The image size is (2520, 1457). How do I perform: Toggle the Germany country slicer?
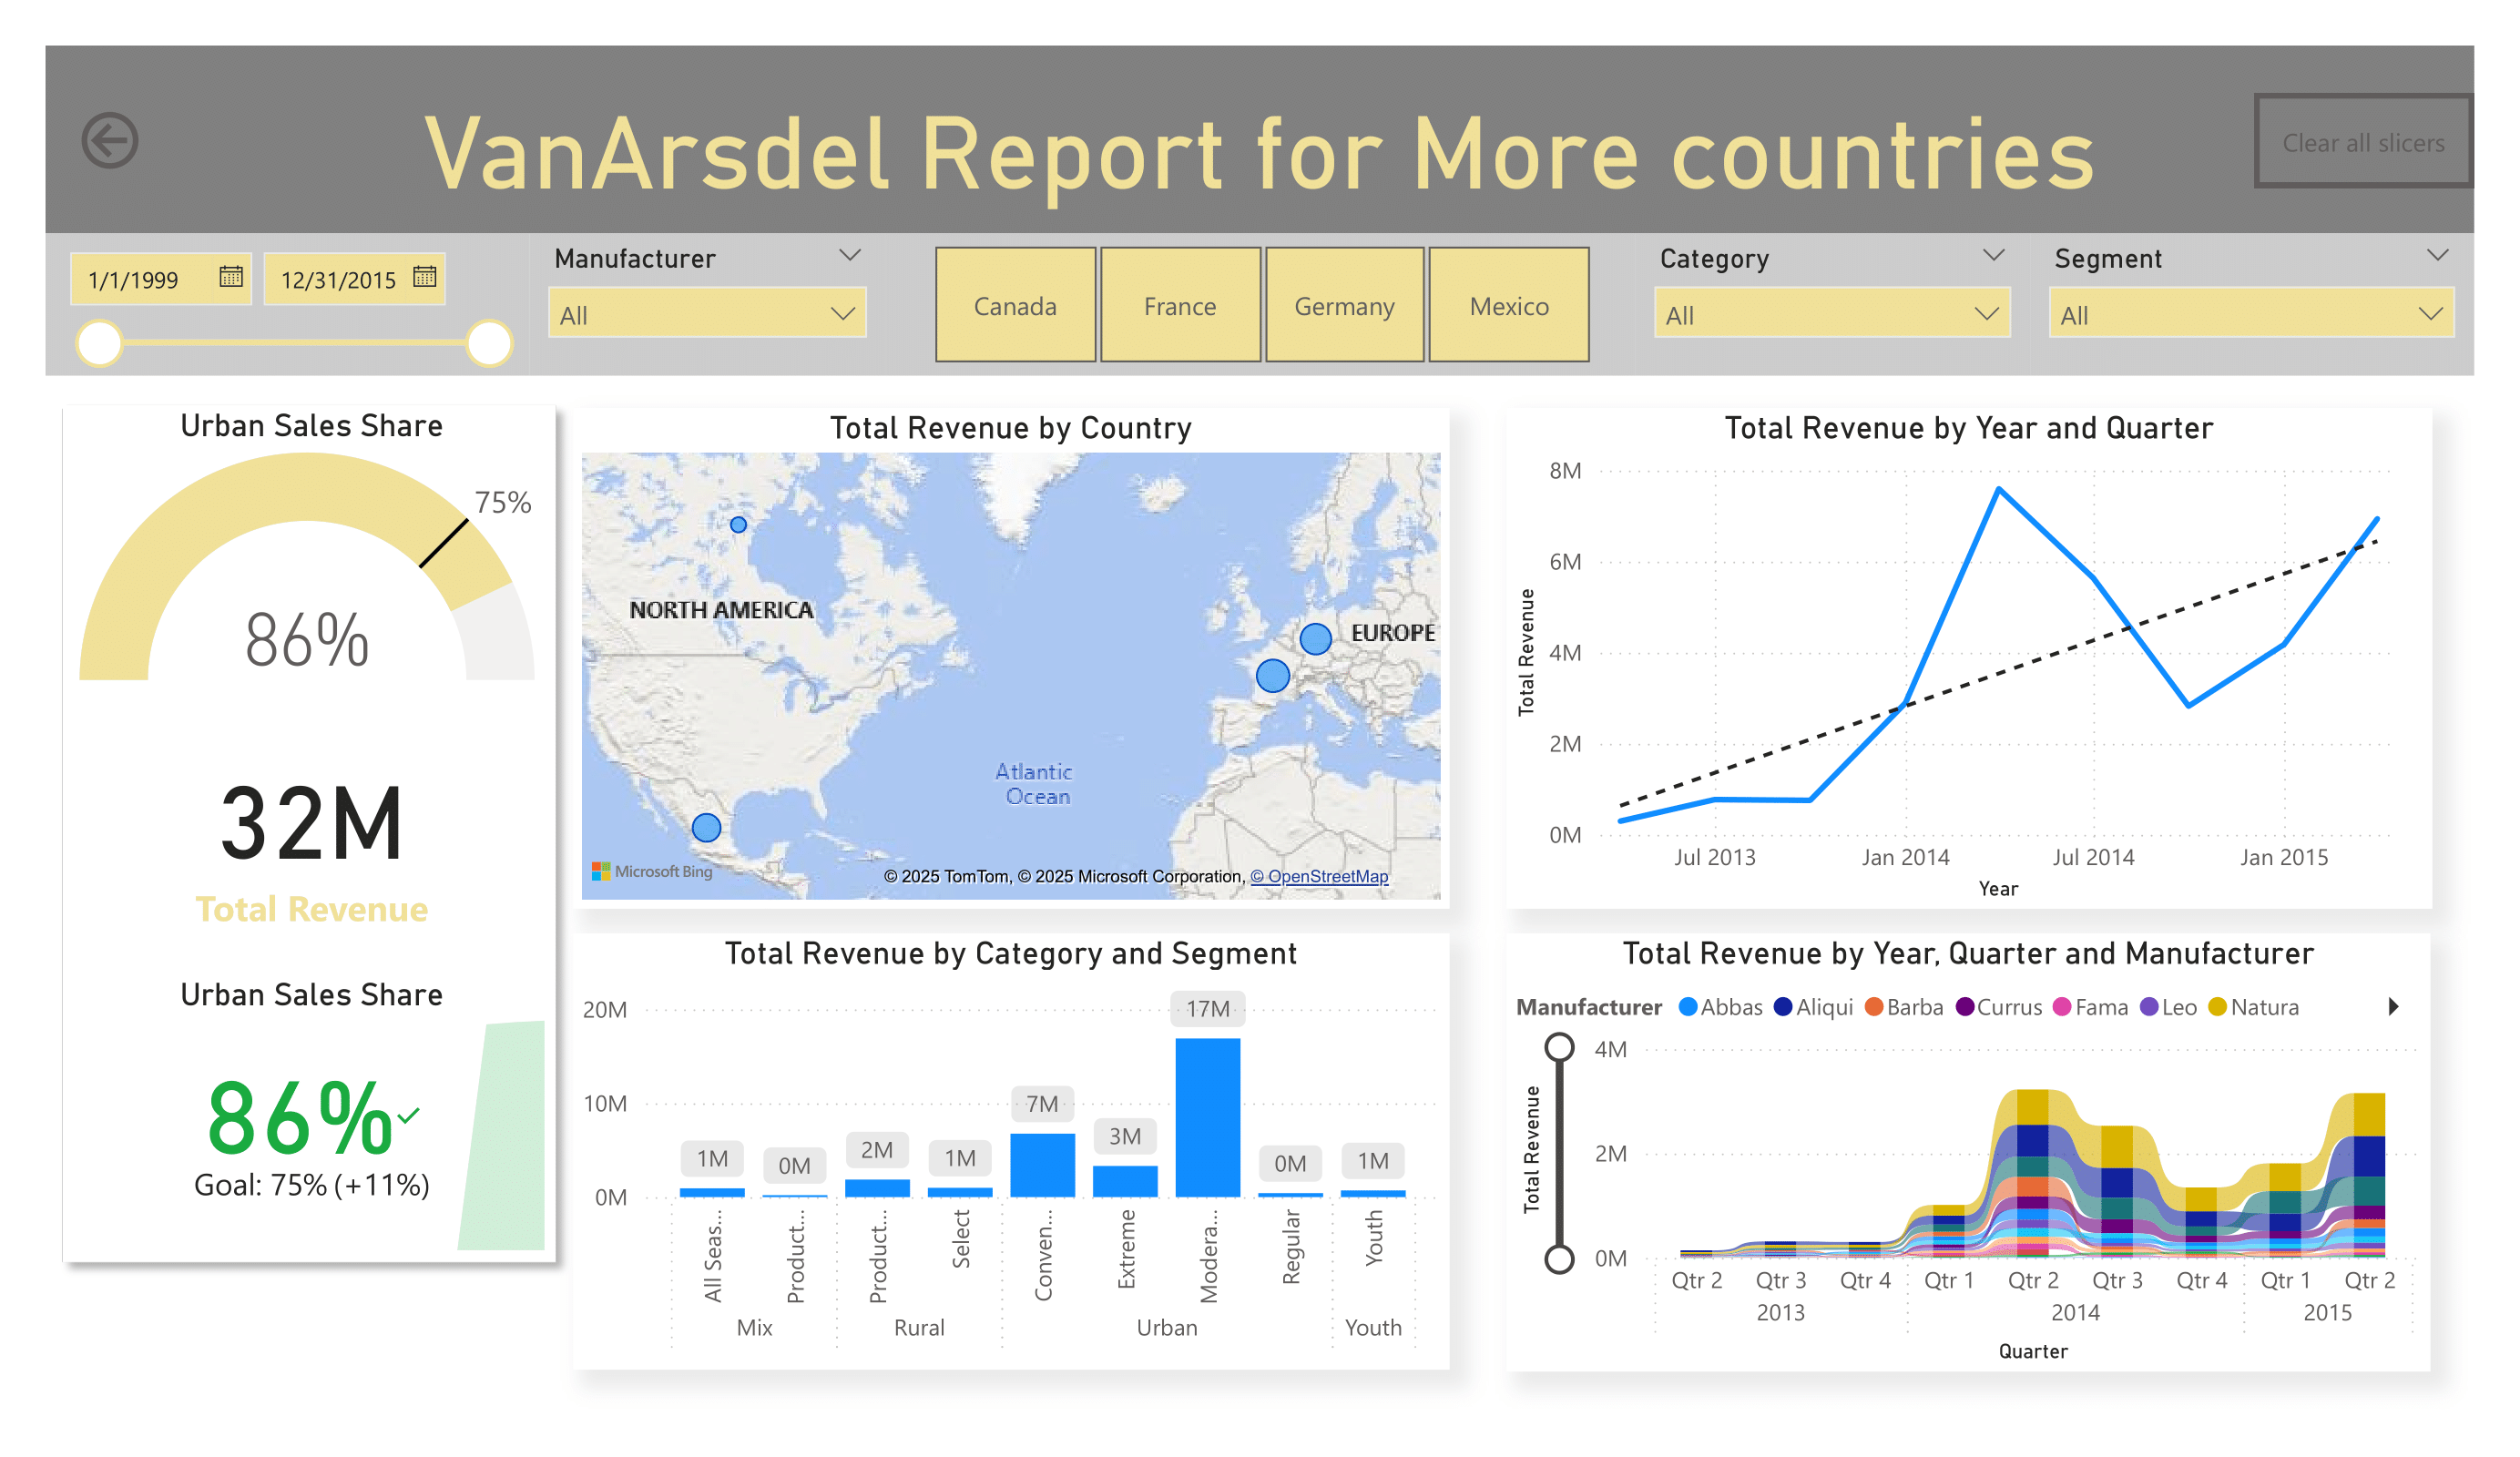click(1344, 306)
